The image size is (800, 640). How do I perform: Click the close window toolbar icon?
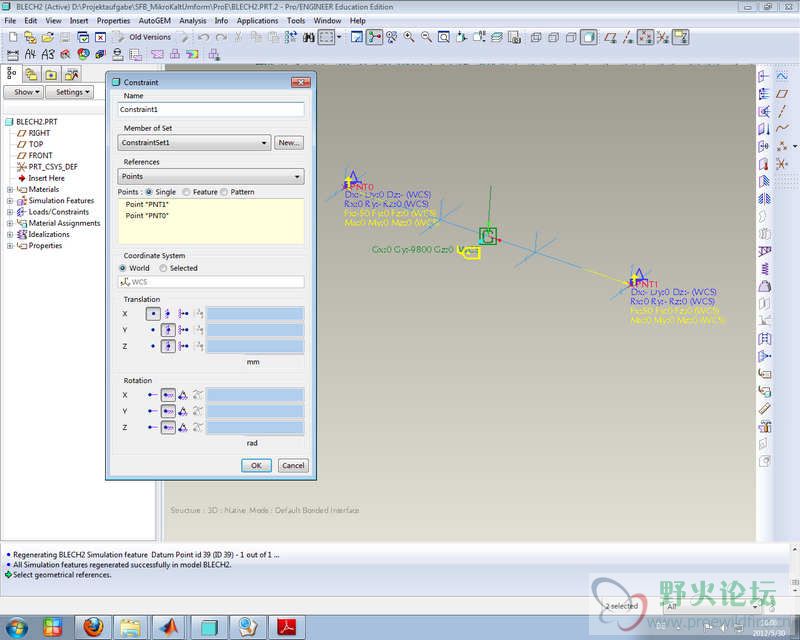[x=101, y=37]
